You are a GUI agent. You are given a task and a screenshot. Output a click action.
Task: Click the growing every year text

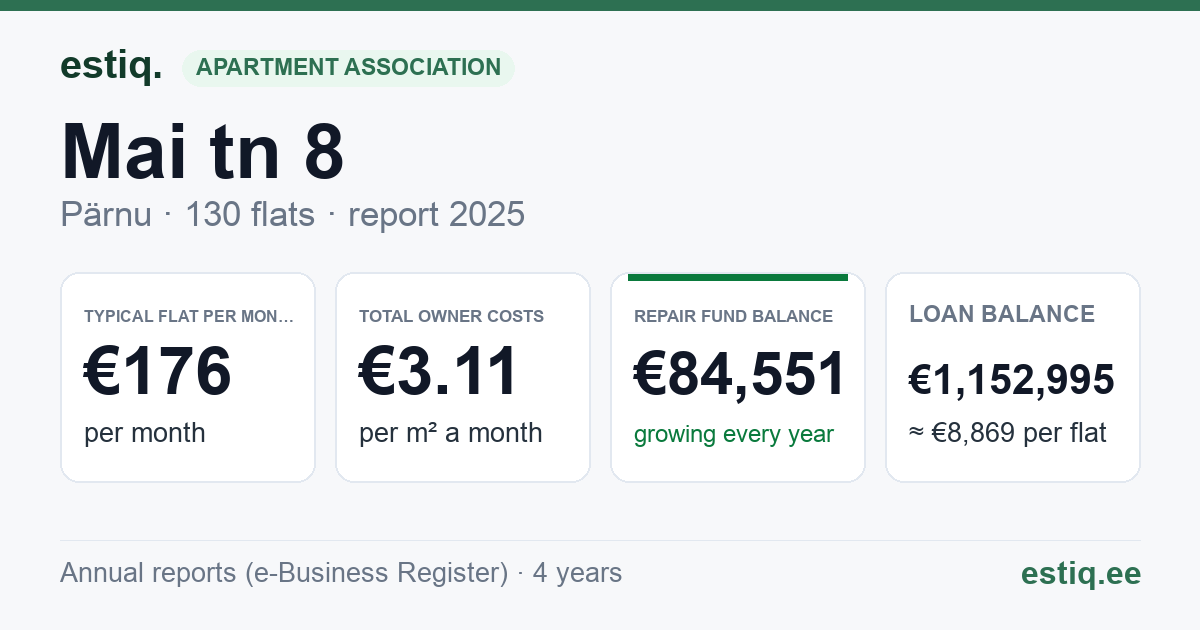[x=734, y=435]
